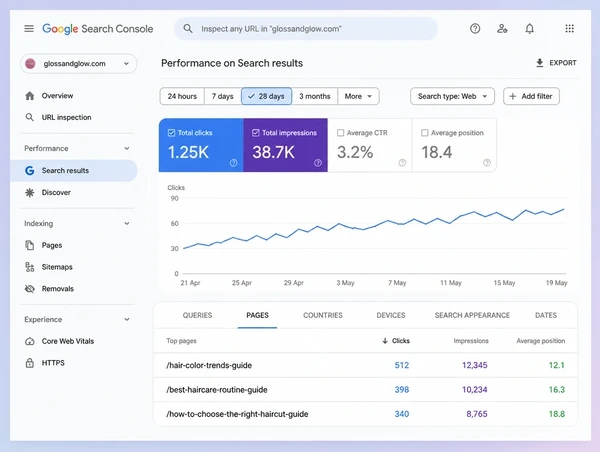Switch to the Queries tab
This screenshot has height=452, width=600.
[197, 315]
